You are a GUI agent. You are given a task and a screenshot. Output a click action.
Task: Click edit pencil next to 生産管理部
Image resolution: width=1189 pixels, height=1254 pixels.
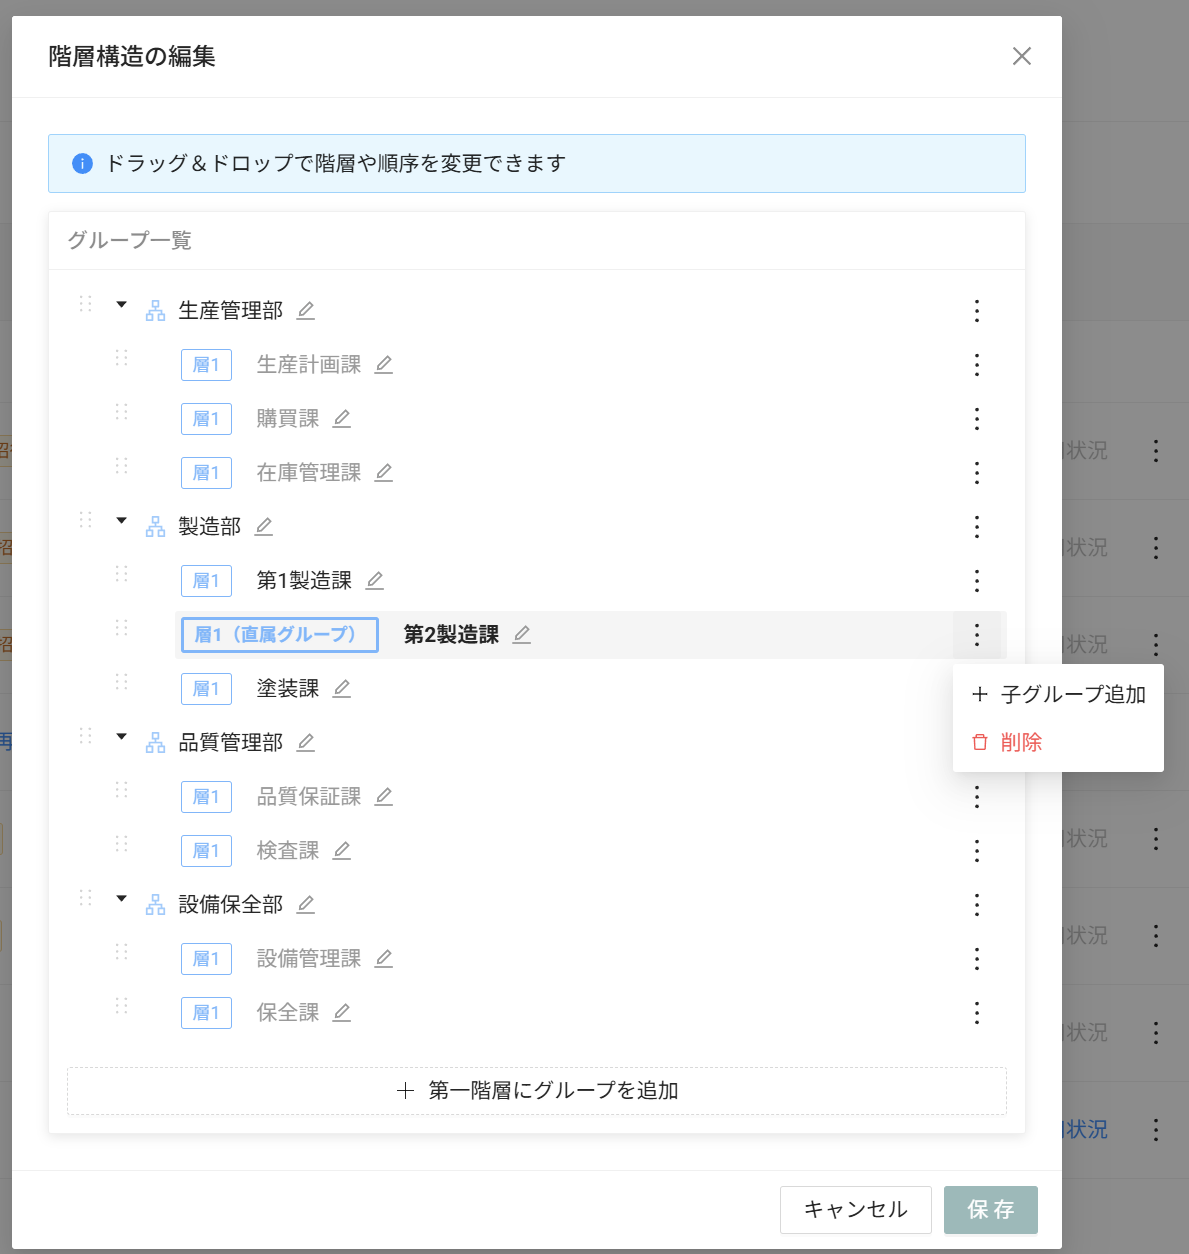[x=306, y=311]
